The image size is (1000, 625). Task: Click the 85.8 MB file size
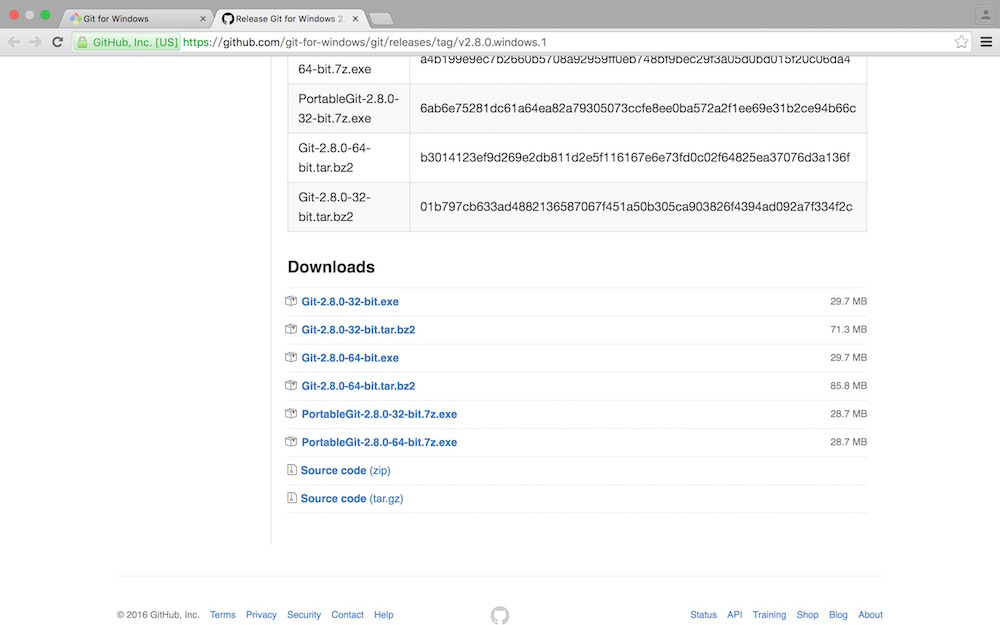848,385
